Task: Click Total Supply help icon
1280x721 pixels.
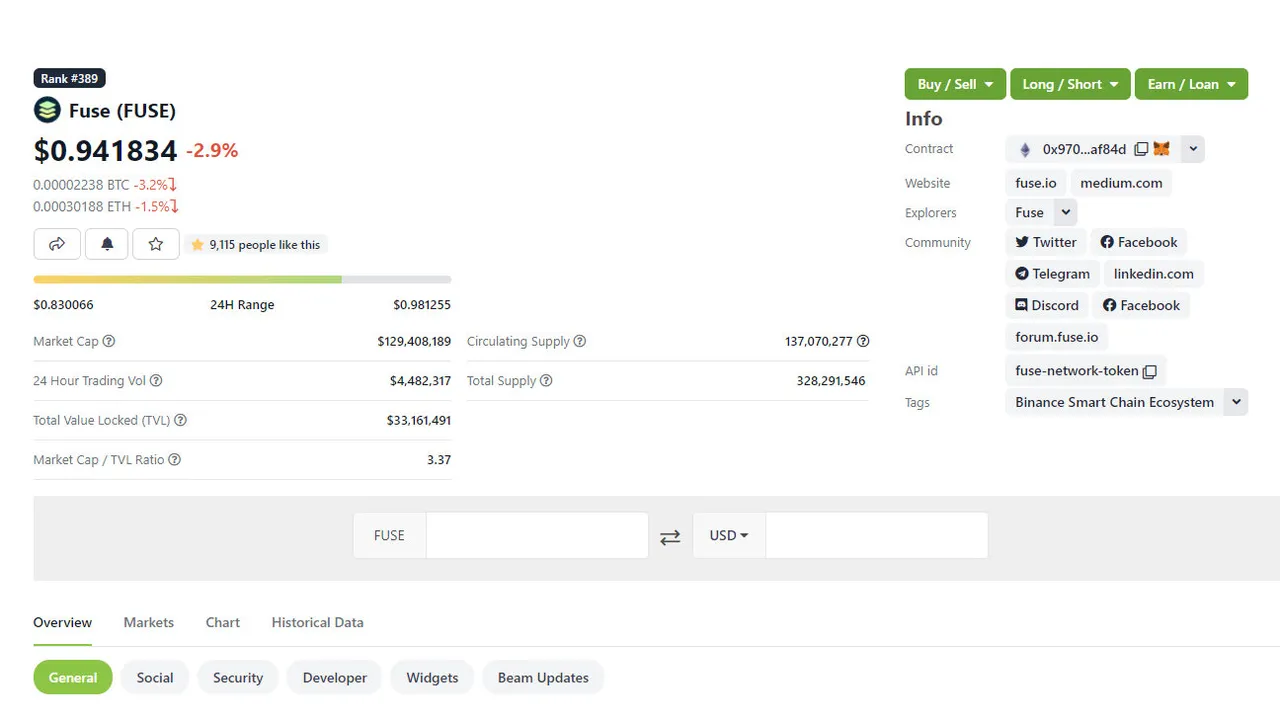Action: click(546, 381)
